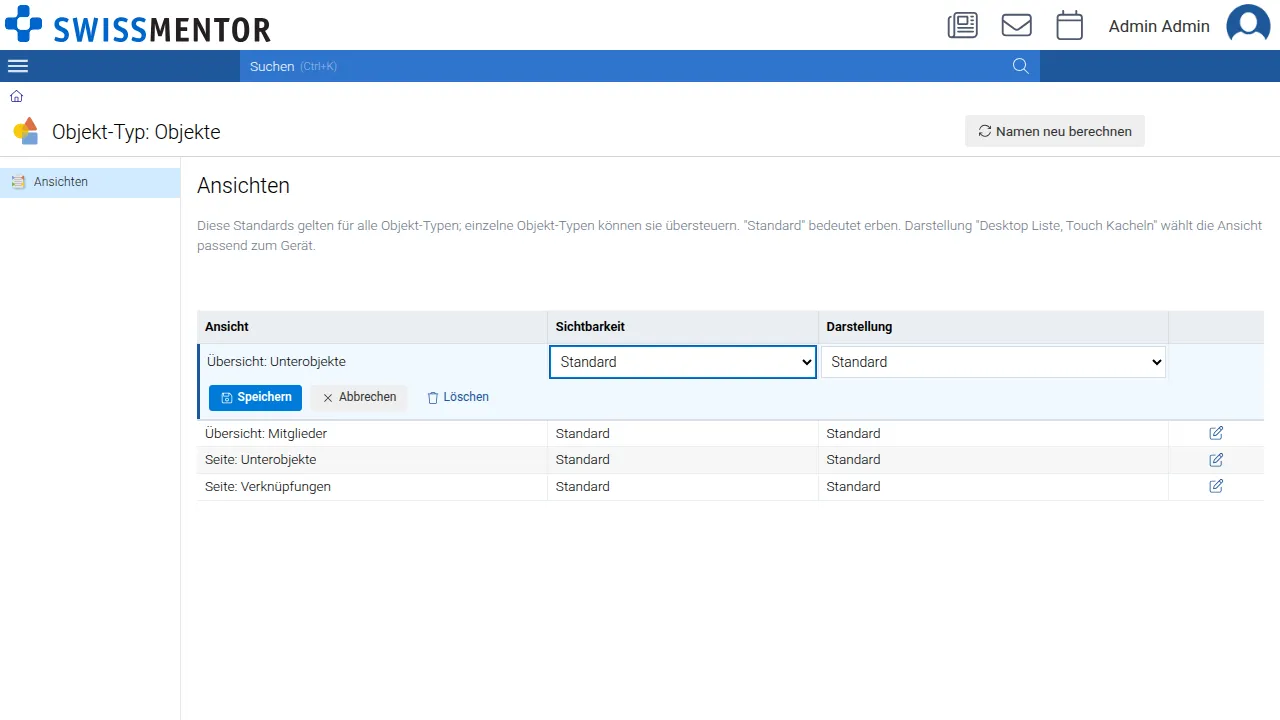Edit the Seite: Unterobjekte row
The image size is (1280, 720).
[1216, 460]
